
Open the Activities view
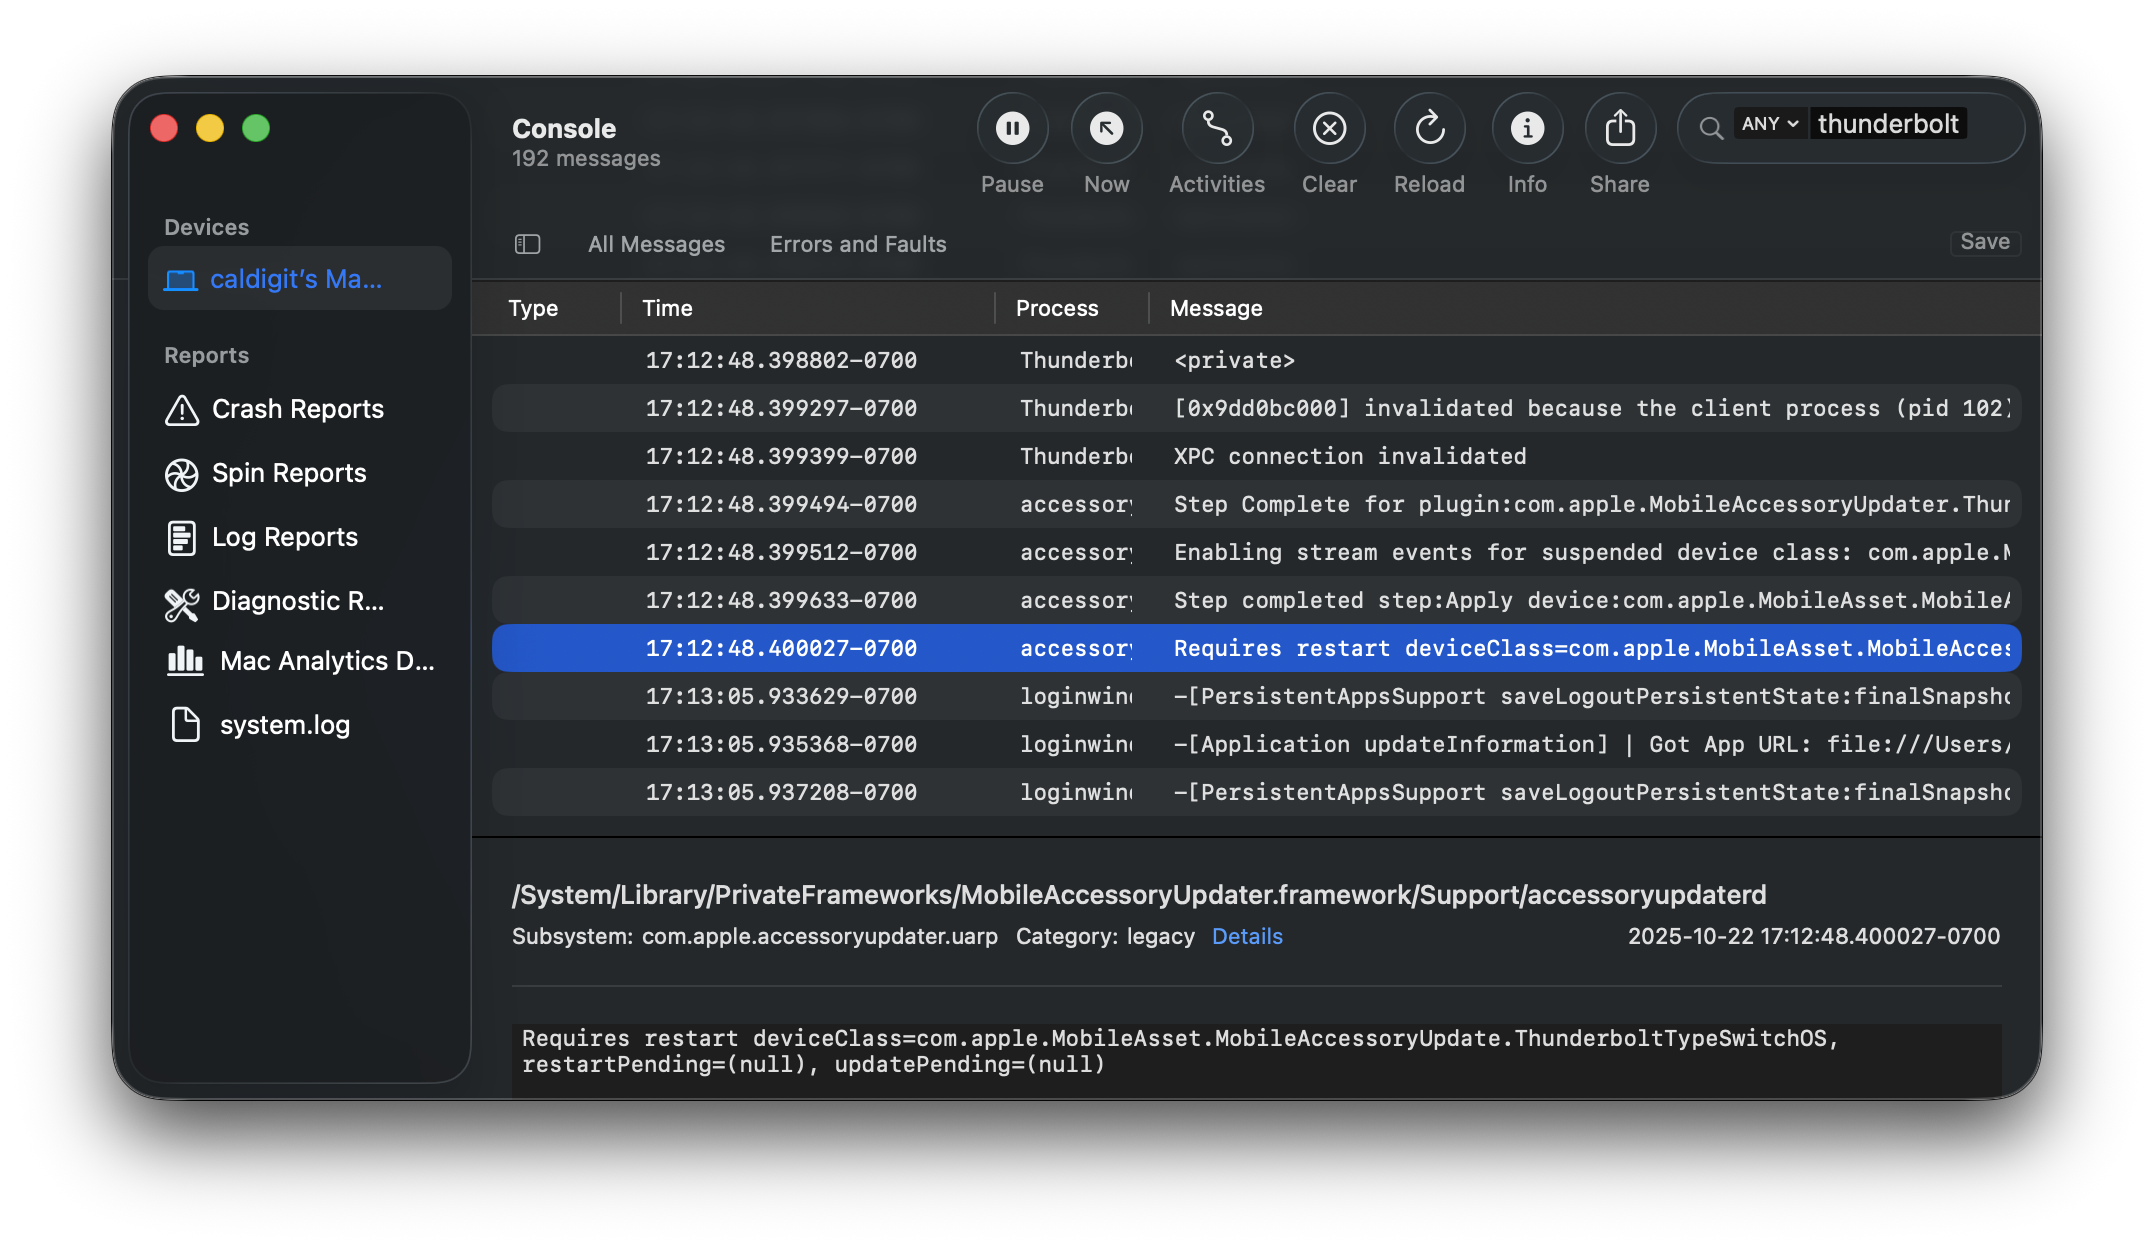click(x=1216, y=128)
